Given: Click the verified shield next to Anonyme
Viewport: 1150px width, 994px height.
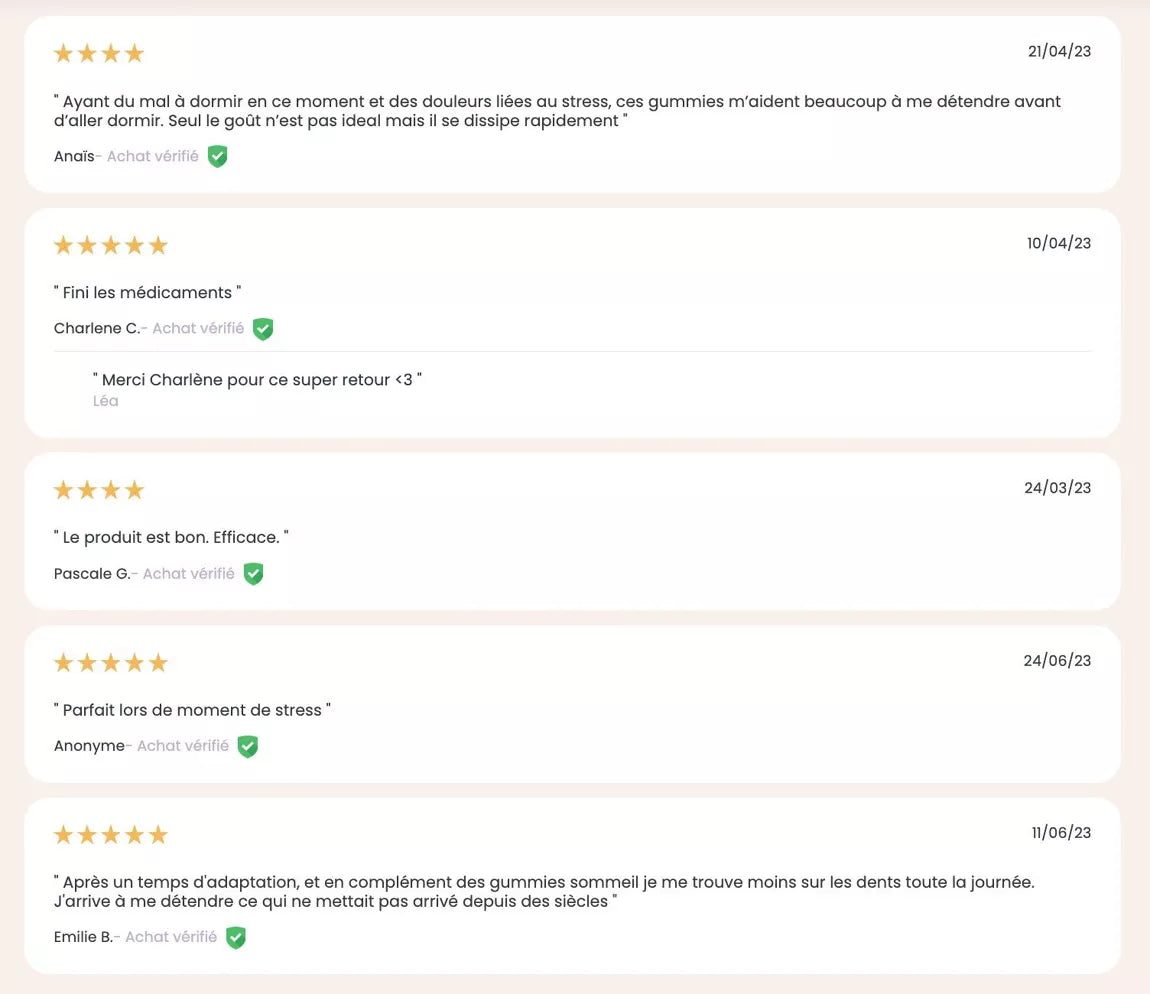Looking at the screenshot, I should [x=247, y=746].
